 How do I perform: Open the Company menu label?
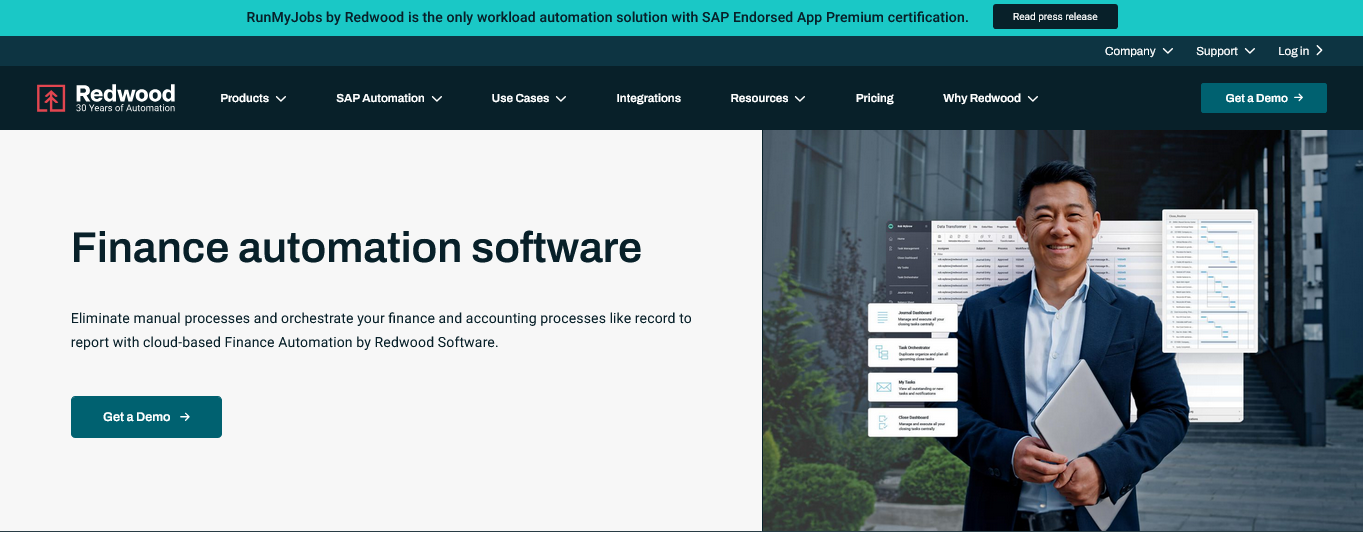(x=1130, y=51)
